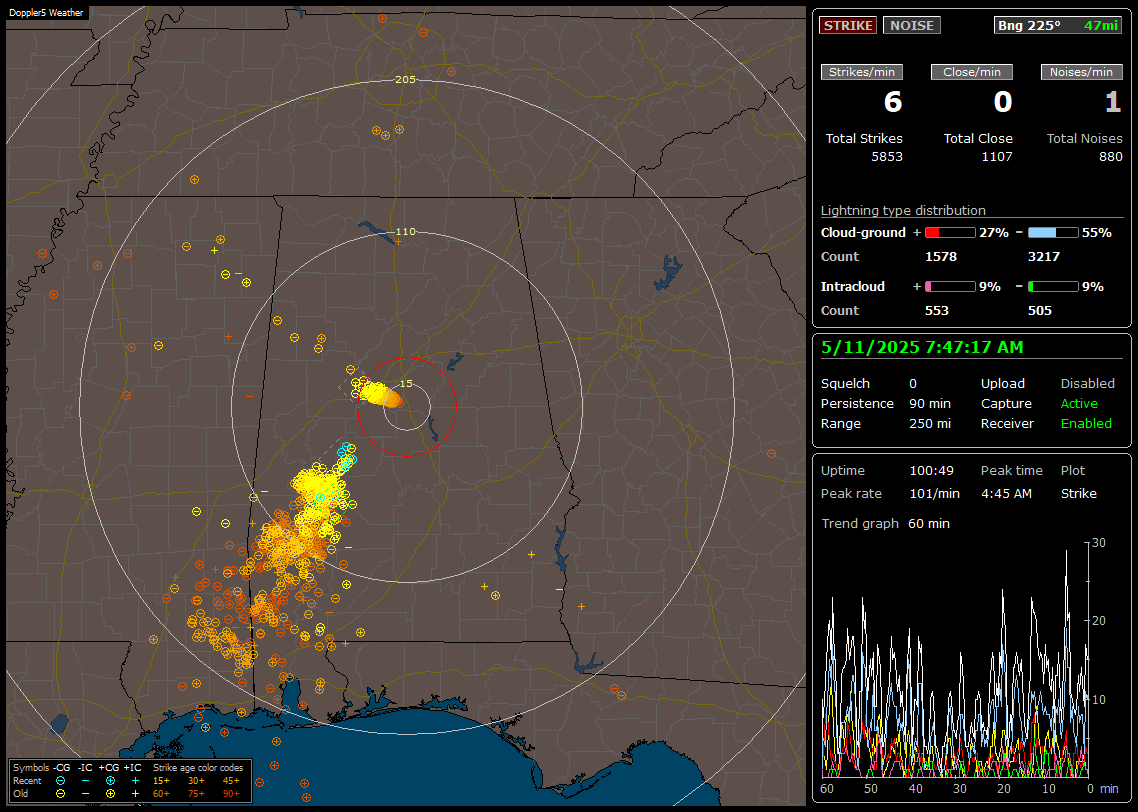Click the 110 range ring label
Screen dimensions: 1138x812
[405, 232]
